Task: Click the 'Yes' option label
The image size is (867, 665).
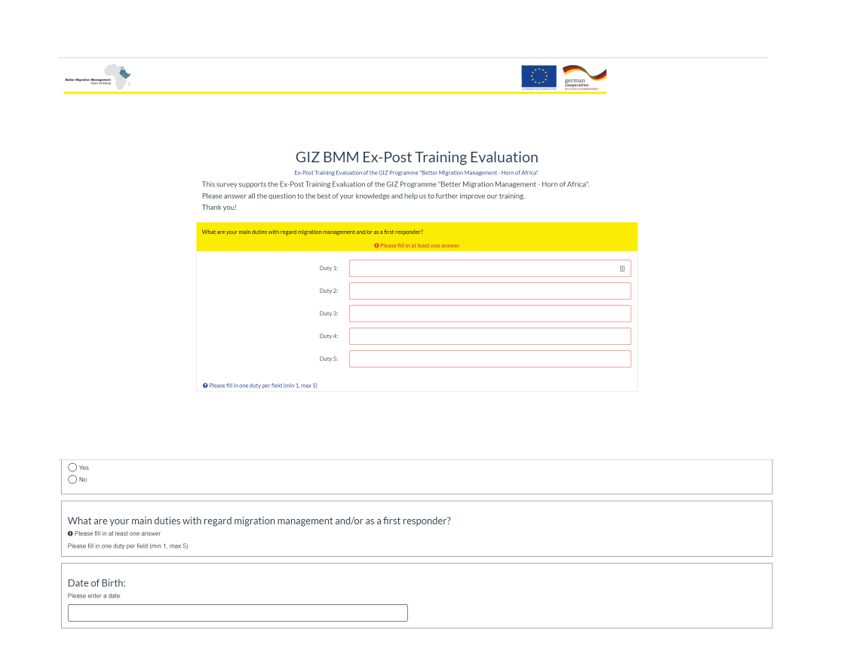Action: (84, 468)
